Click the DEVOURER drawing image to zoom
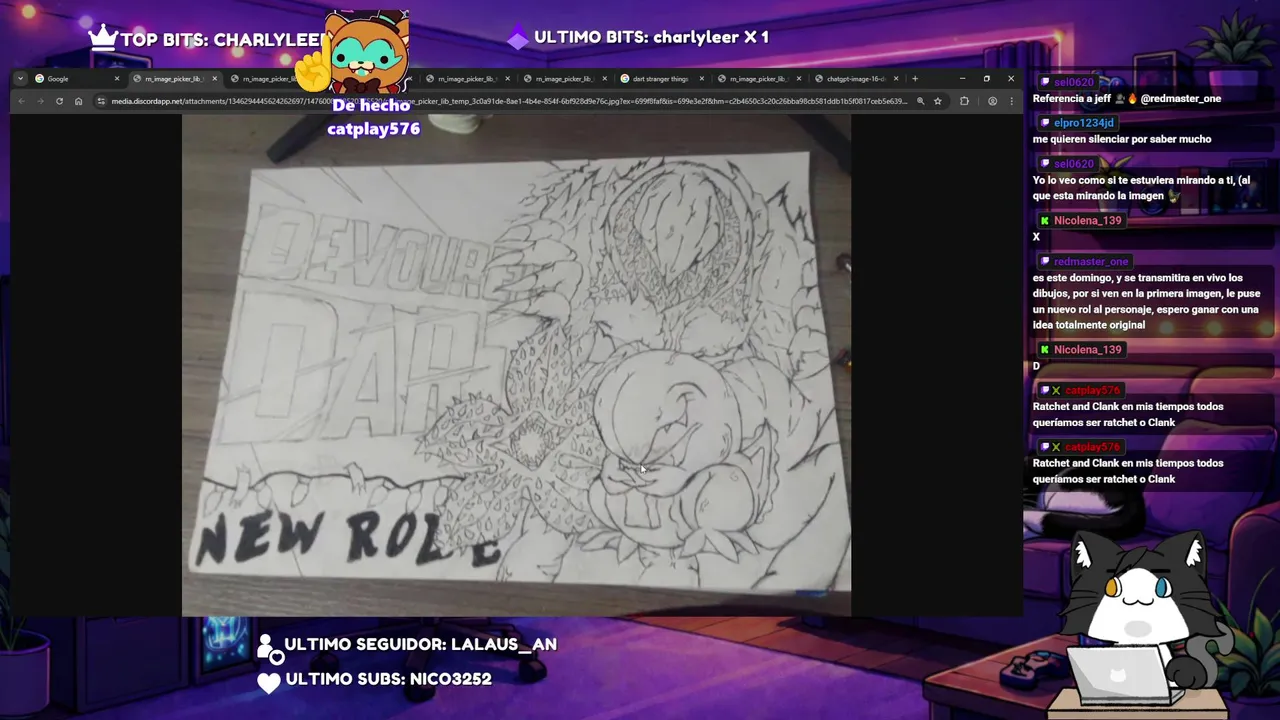 pos(516,365)
